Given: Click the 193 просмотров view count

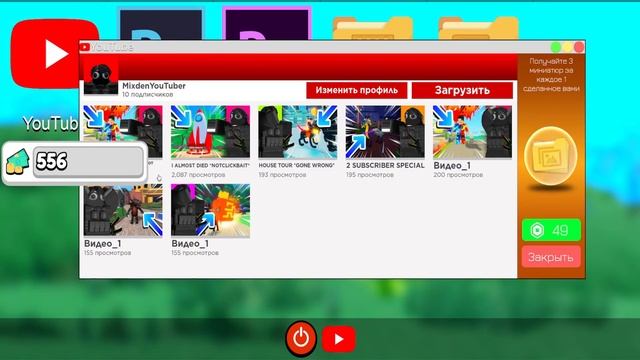Looking at the screenshot, I should [x=282, y=175].
